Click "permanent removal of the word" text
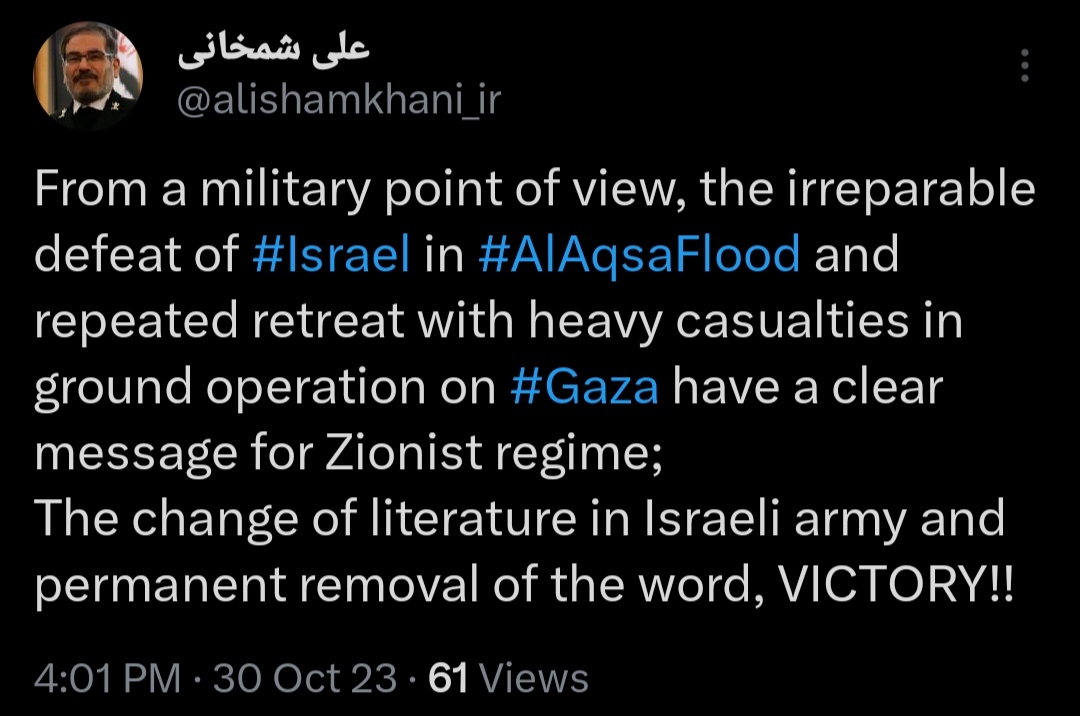This screenshot has width=1080, height=716. (399, 586)
